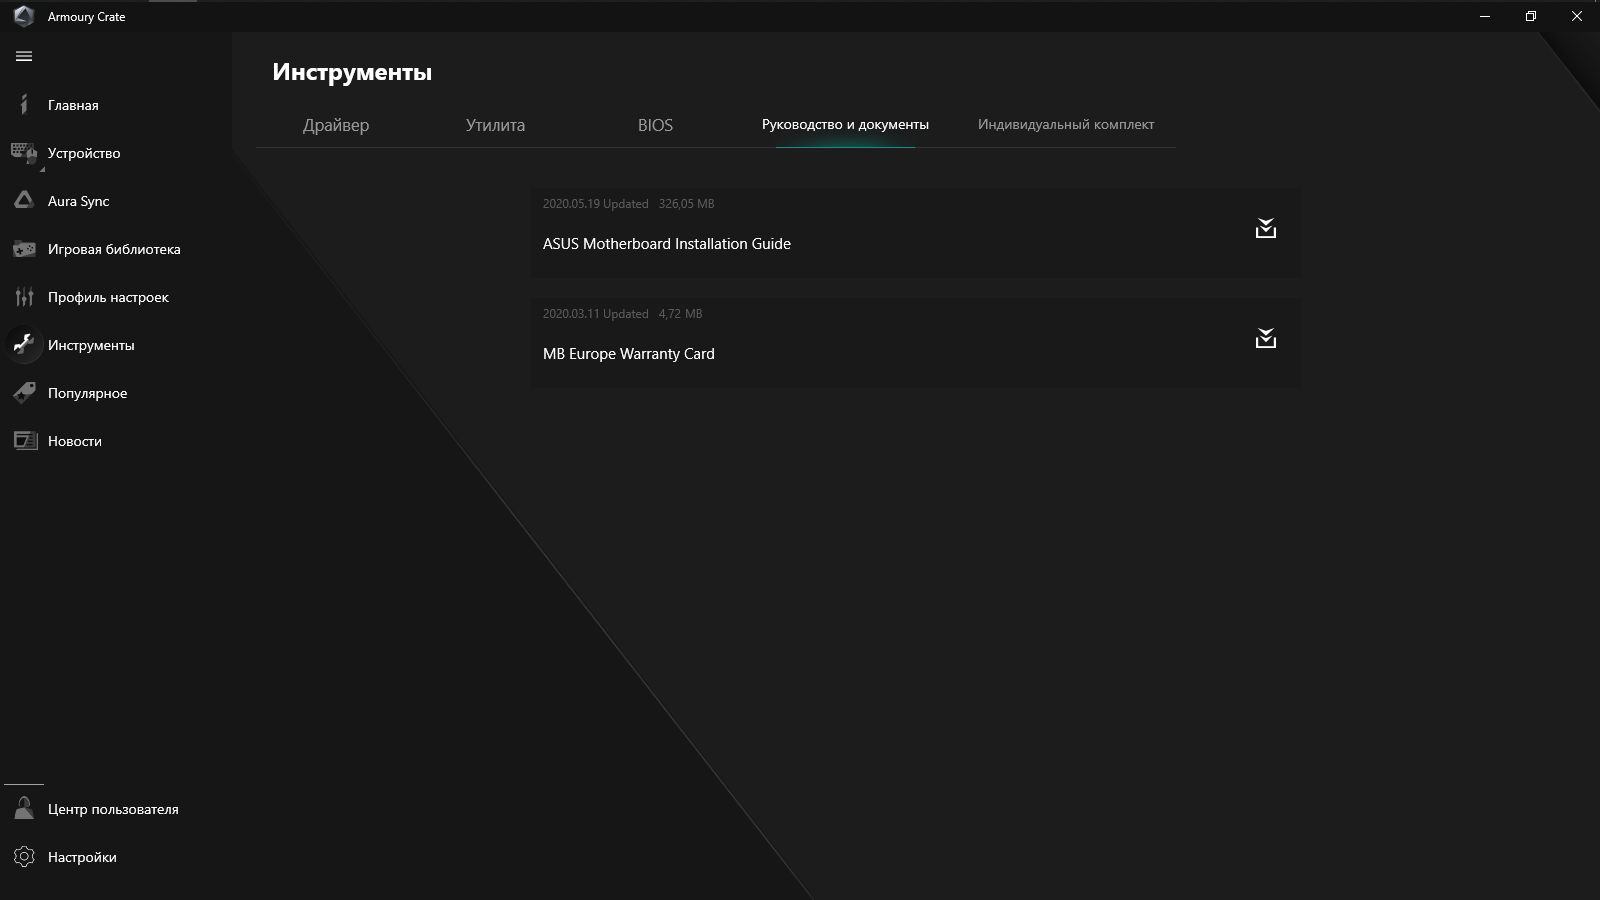Click the Профиль настроек sliders icon
1600x900 pixels.
[x=24, y=297]
